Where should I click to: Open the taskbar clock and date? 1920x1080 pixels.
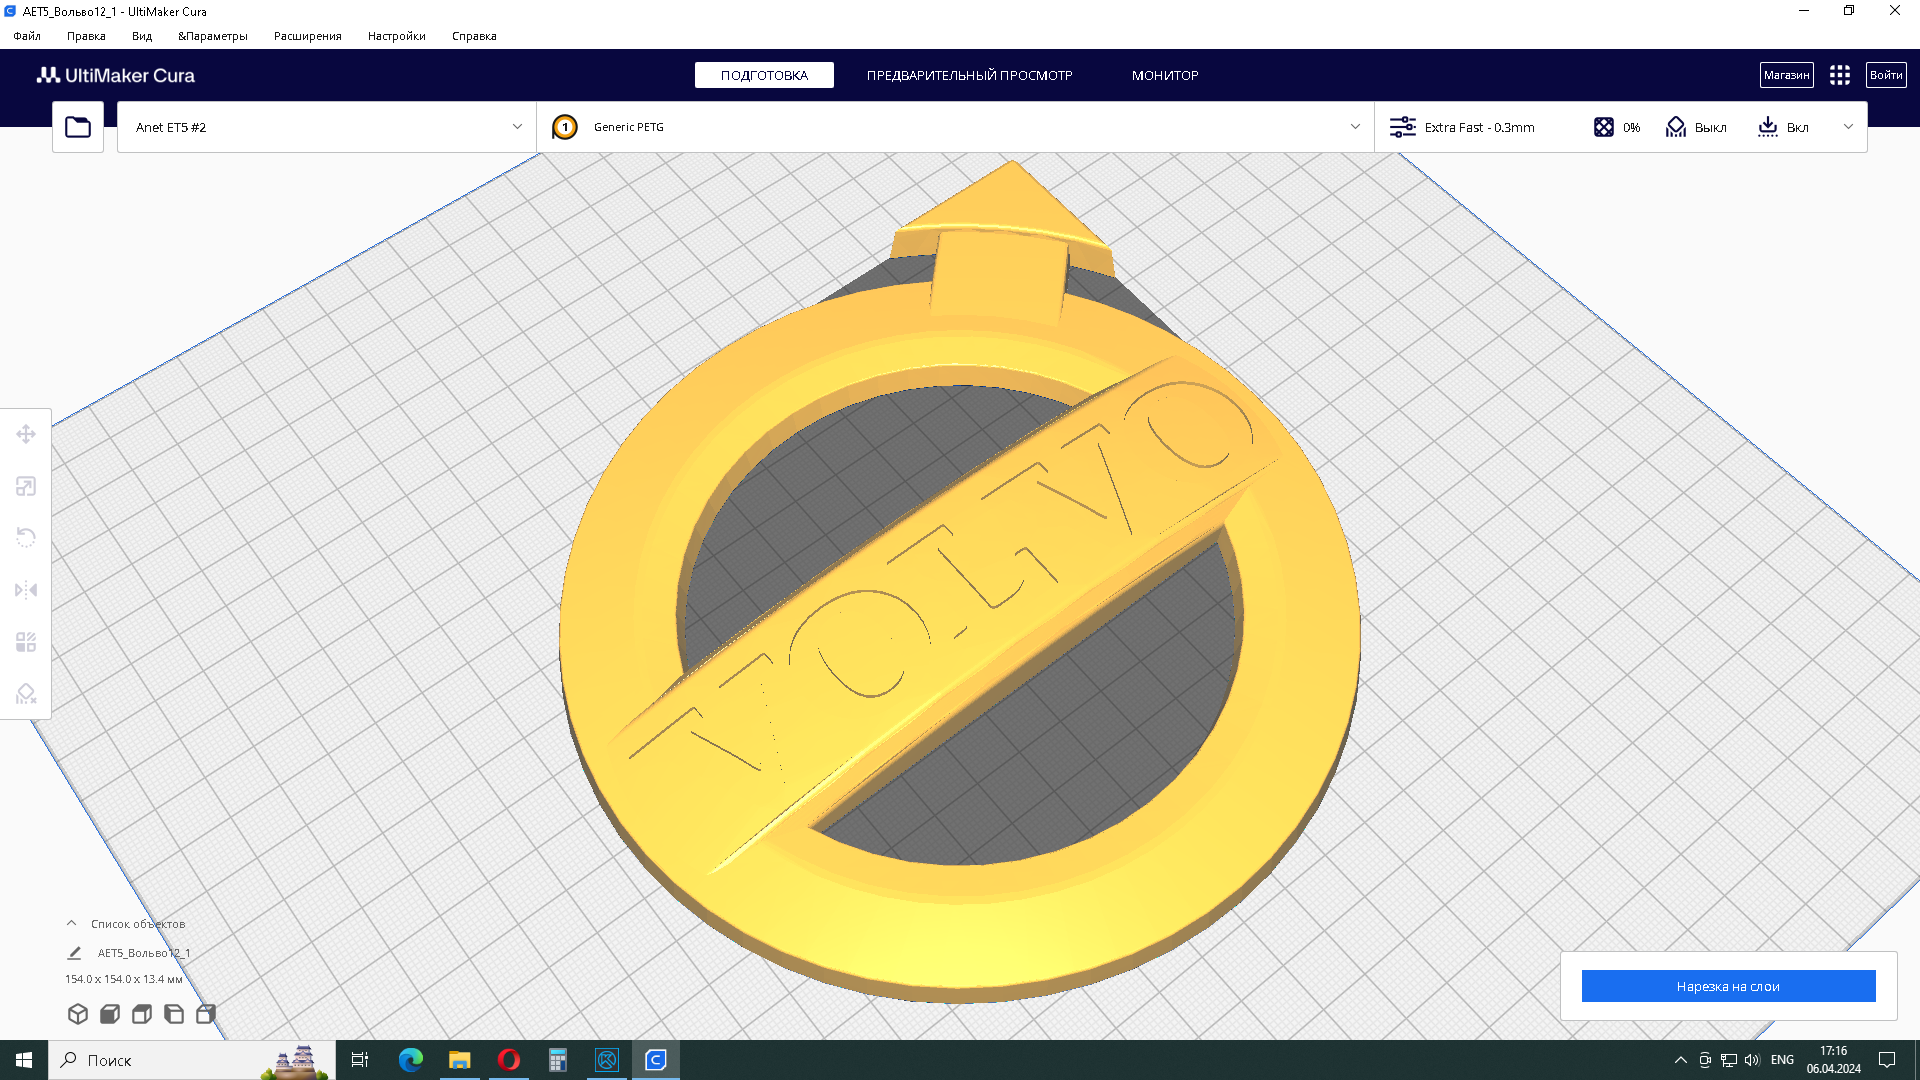pos(1834,1060)
